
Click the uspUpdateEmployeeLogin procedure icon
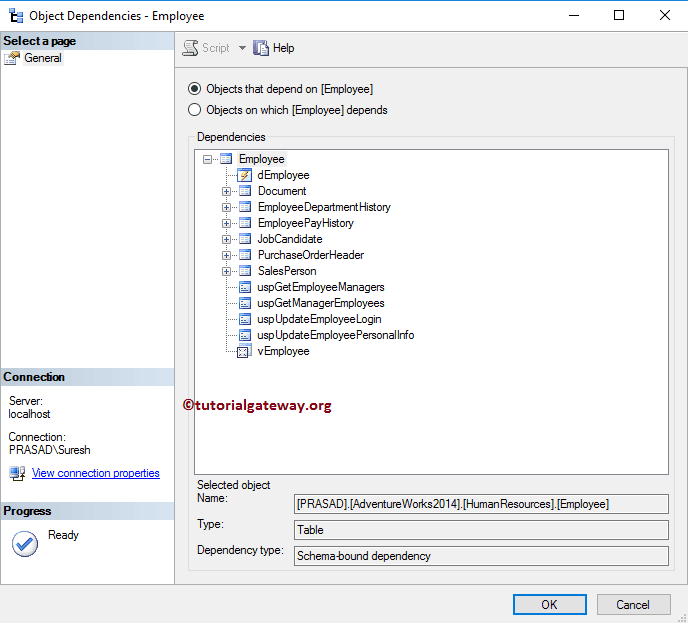tap(245, 319)
